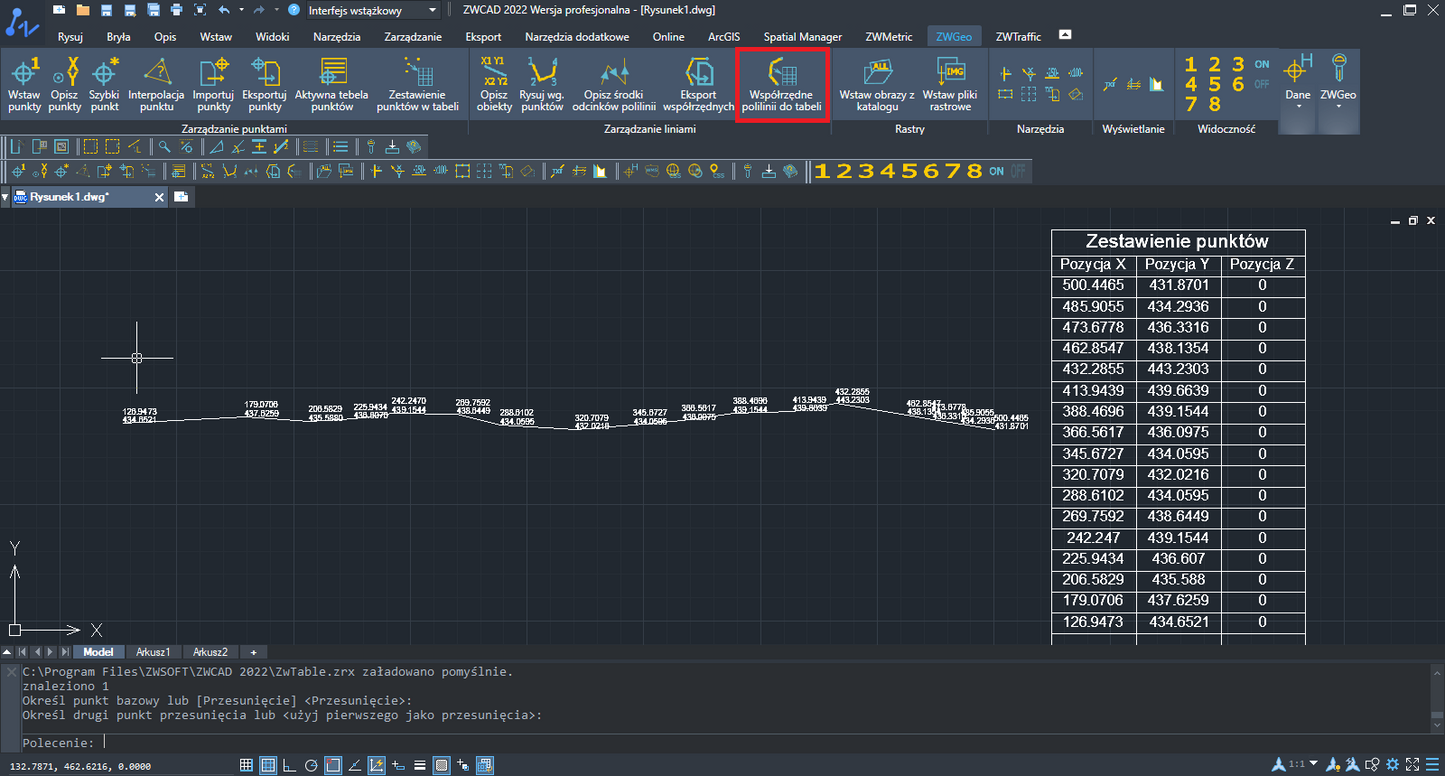Open the Arkusz1 layout tab
1445x776 pixels.
pos(154,652)
